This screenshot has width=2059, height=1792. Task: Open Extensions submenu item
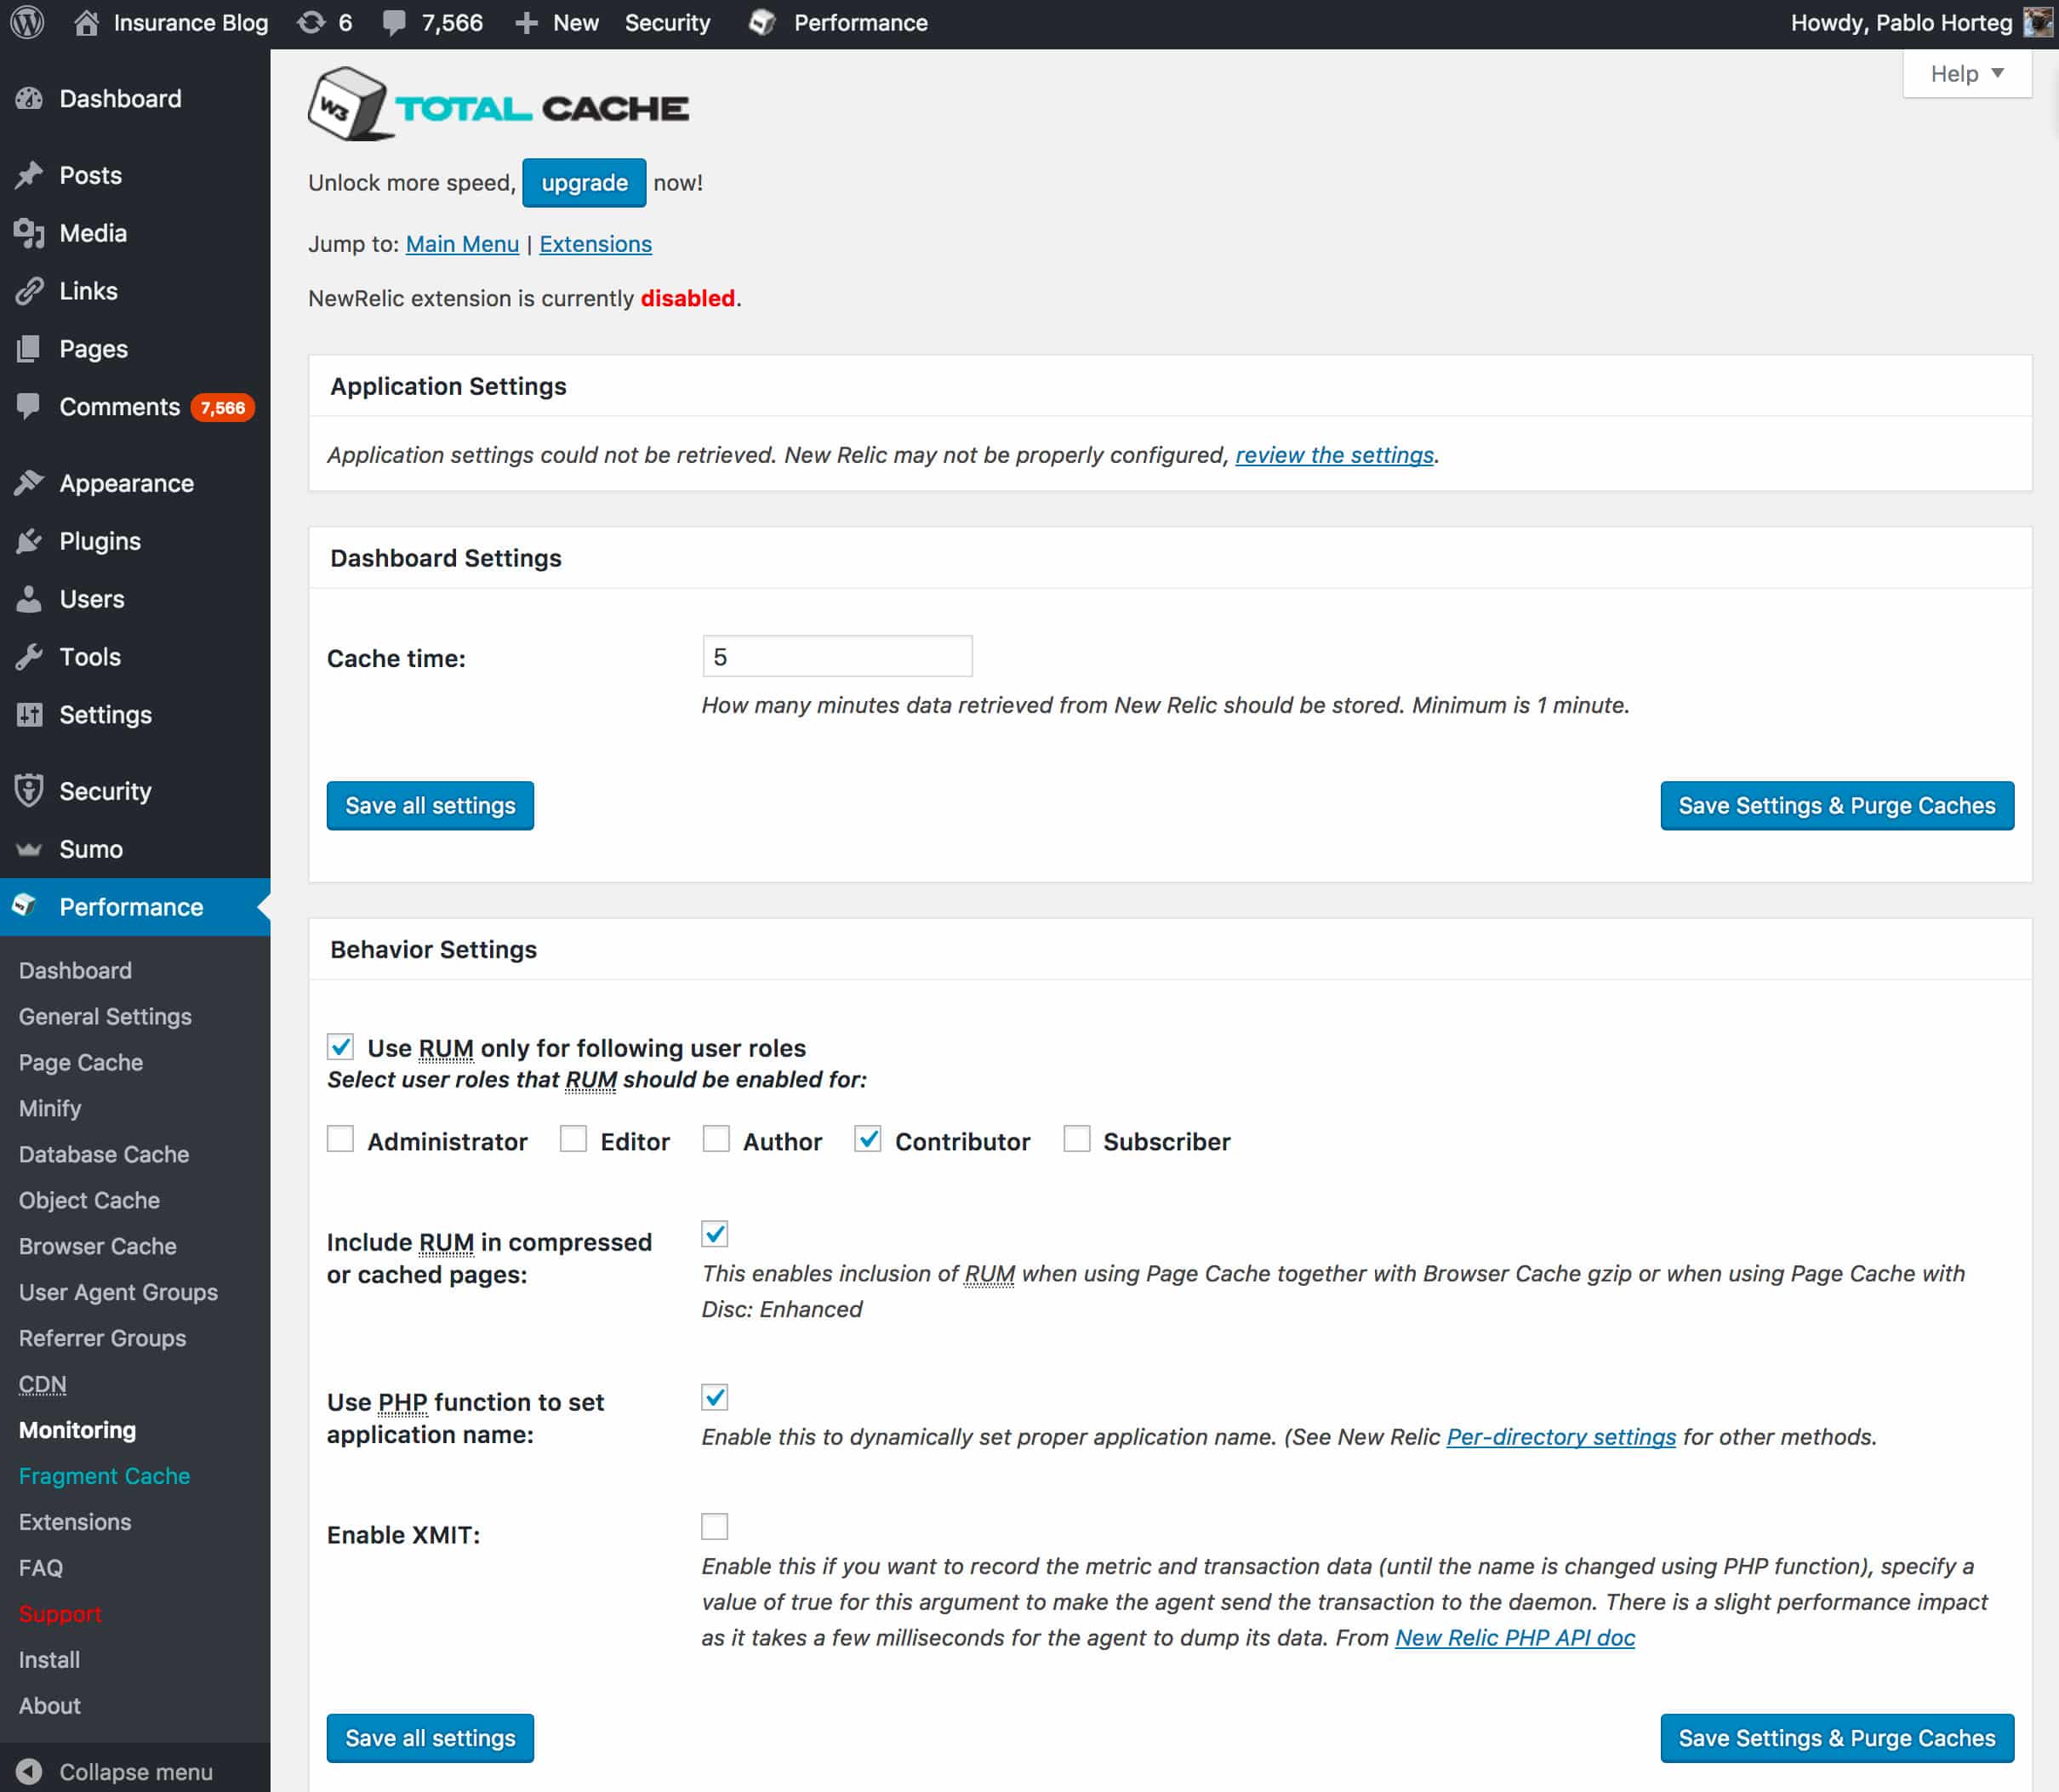coord(75,1522)
